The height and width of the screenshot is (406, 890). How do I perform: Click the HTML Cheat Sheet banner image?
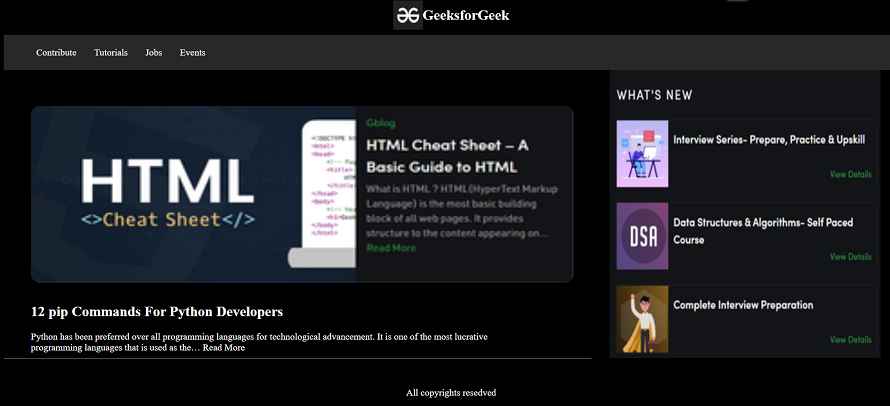point(193,194)
